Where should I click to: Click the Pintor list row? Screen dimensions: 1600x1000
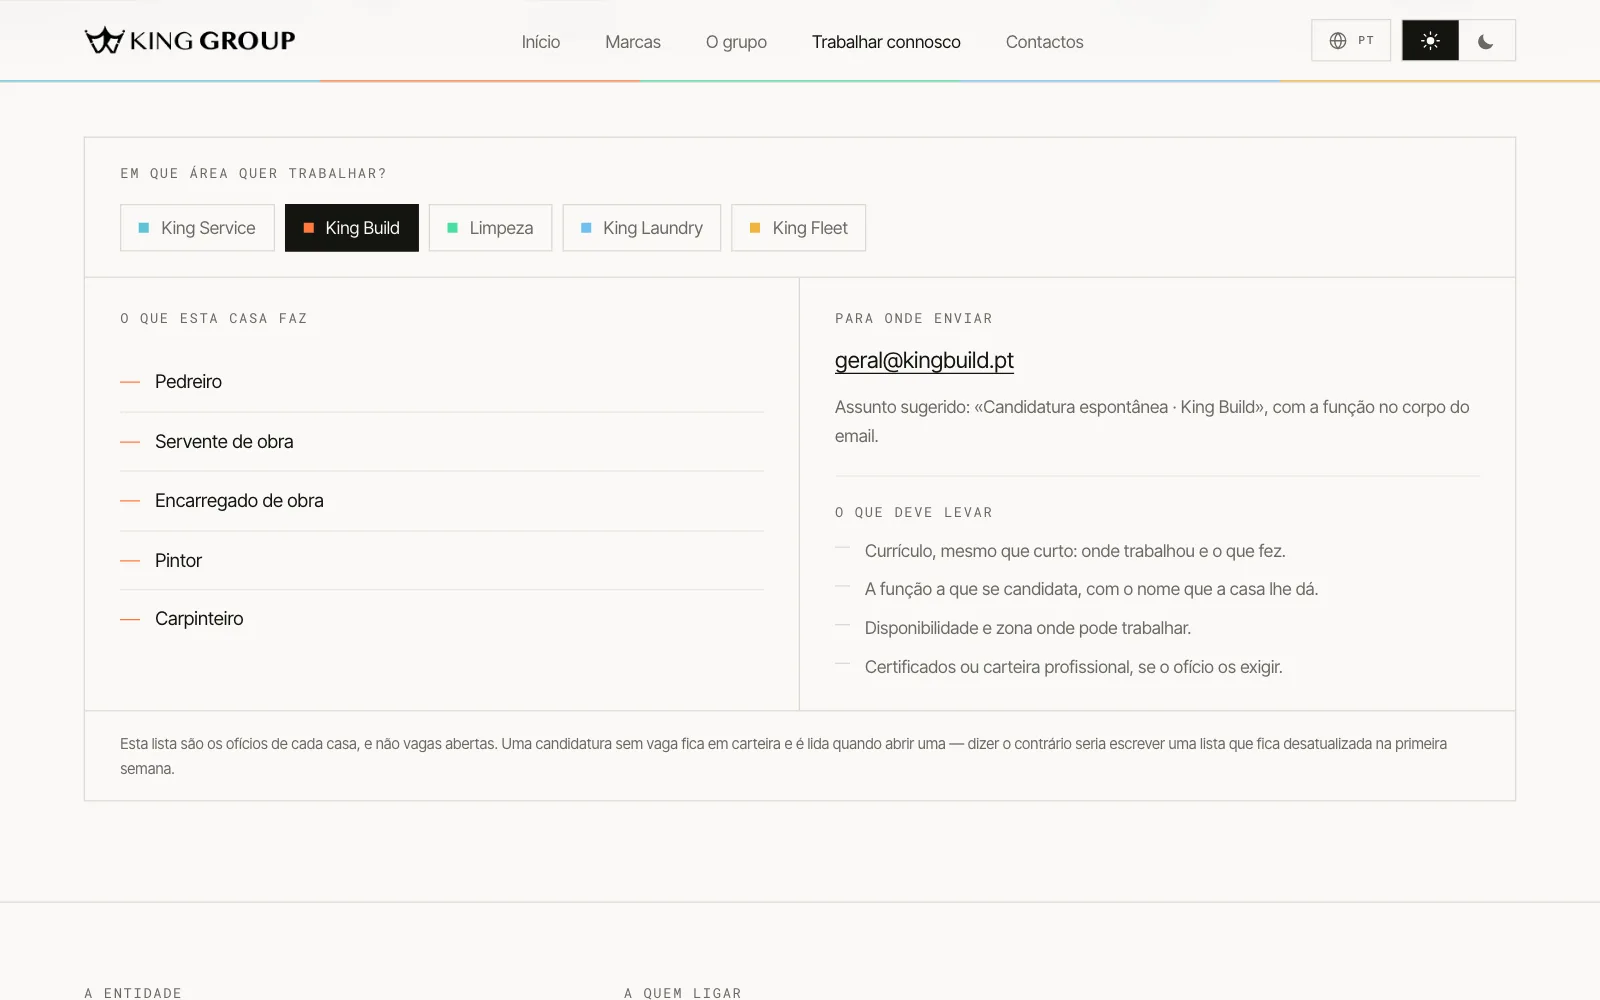click(442, 561)
